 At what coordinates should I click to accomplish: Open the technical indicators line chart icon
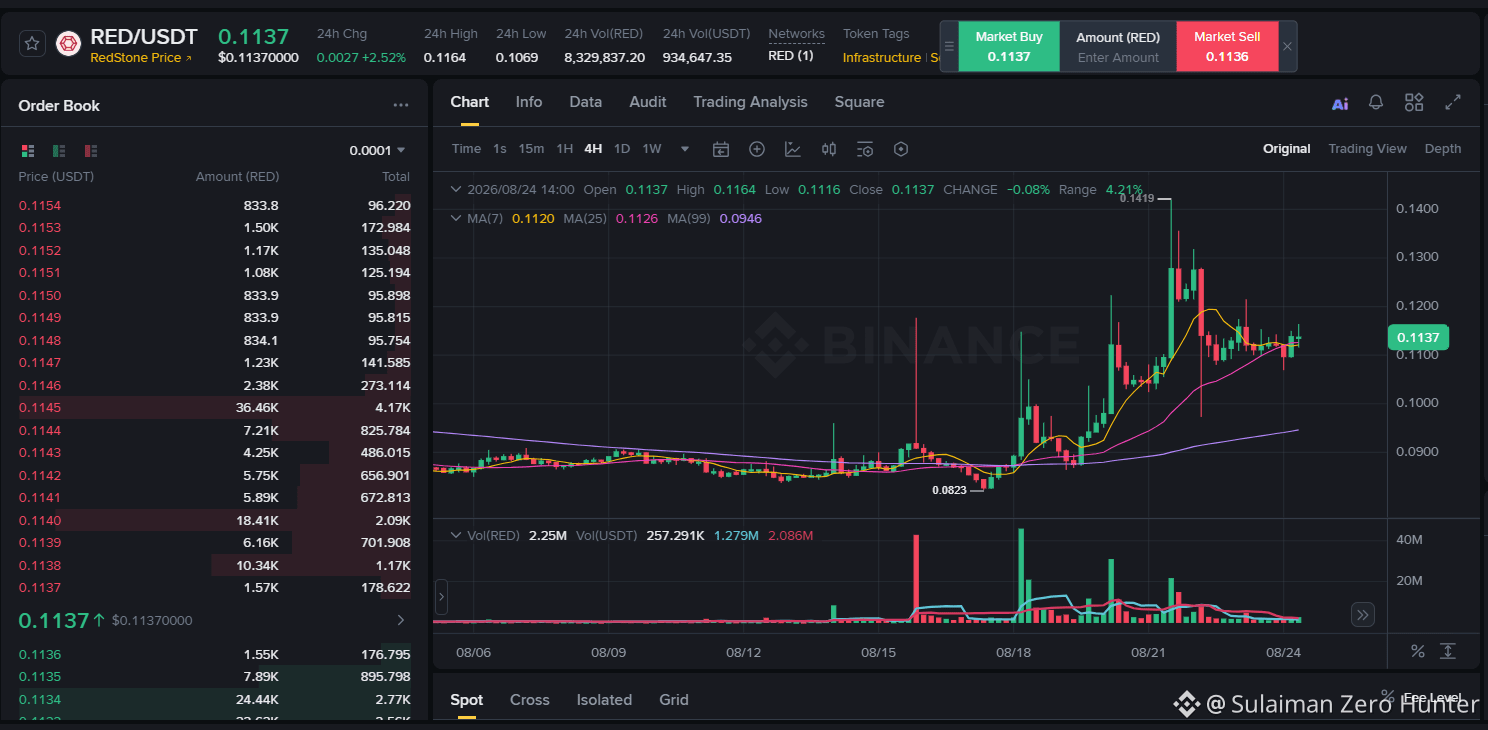coord(793,149)
